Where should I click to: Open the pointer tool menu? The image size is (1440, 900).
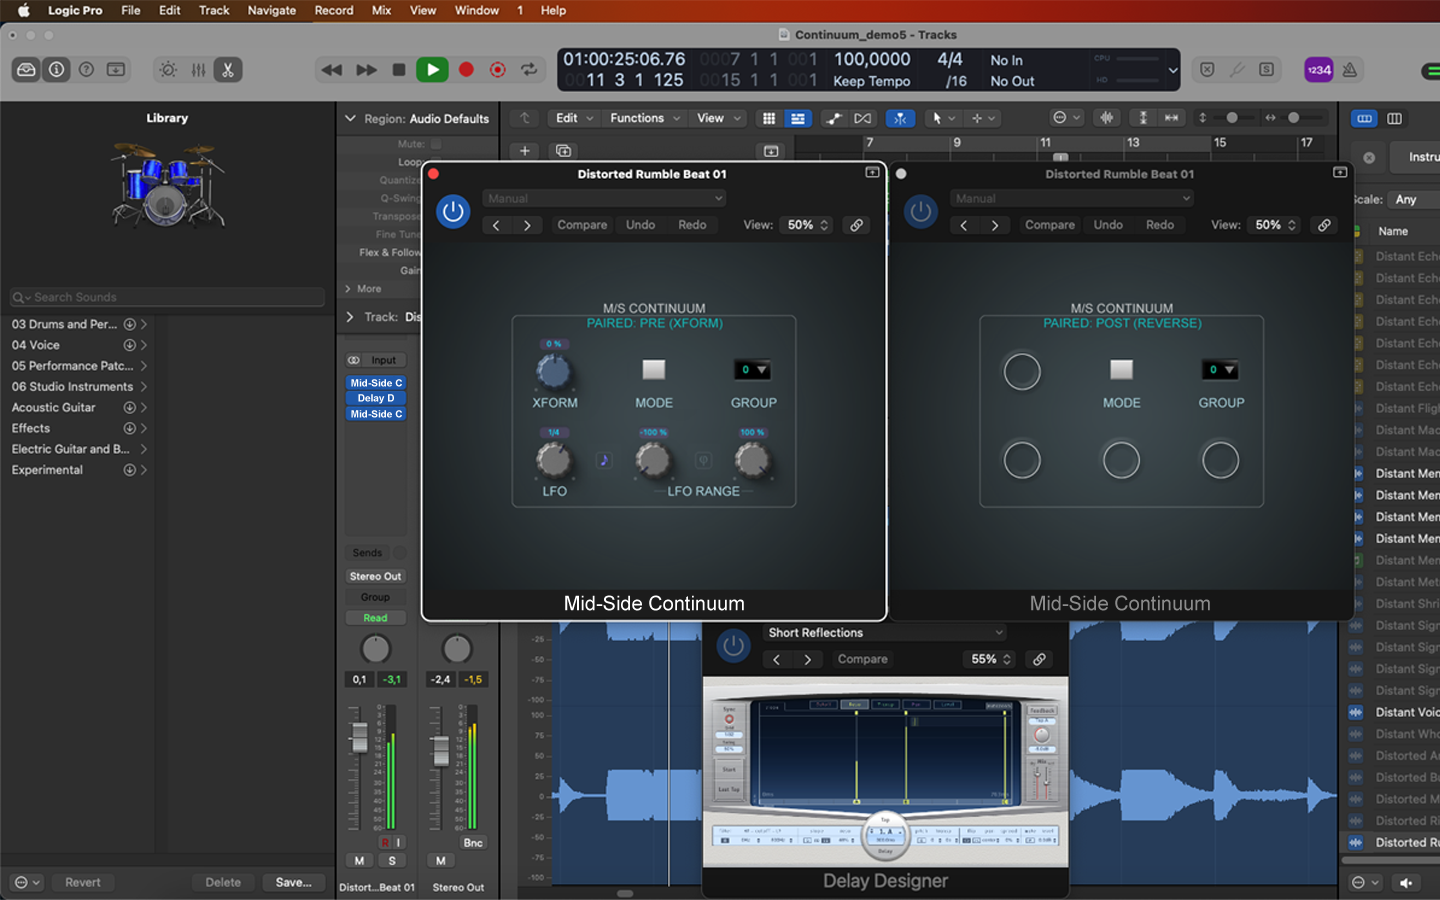click(944, 118)
